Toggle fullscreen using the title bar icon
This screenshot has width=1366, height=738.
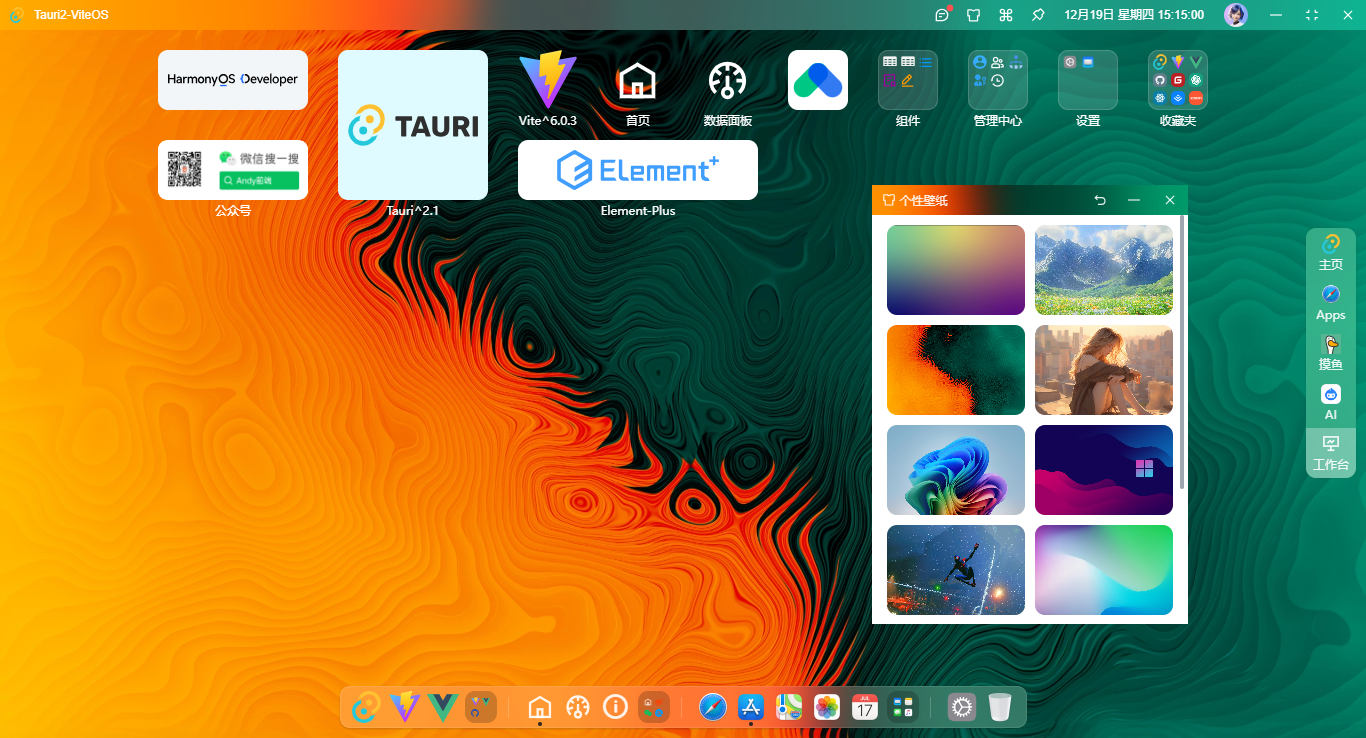1312,15
